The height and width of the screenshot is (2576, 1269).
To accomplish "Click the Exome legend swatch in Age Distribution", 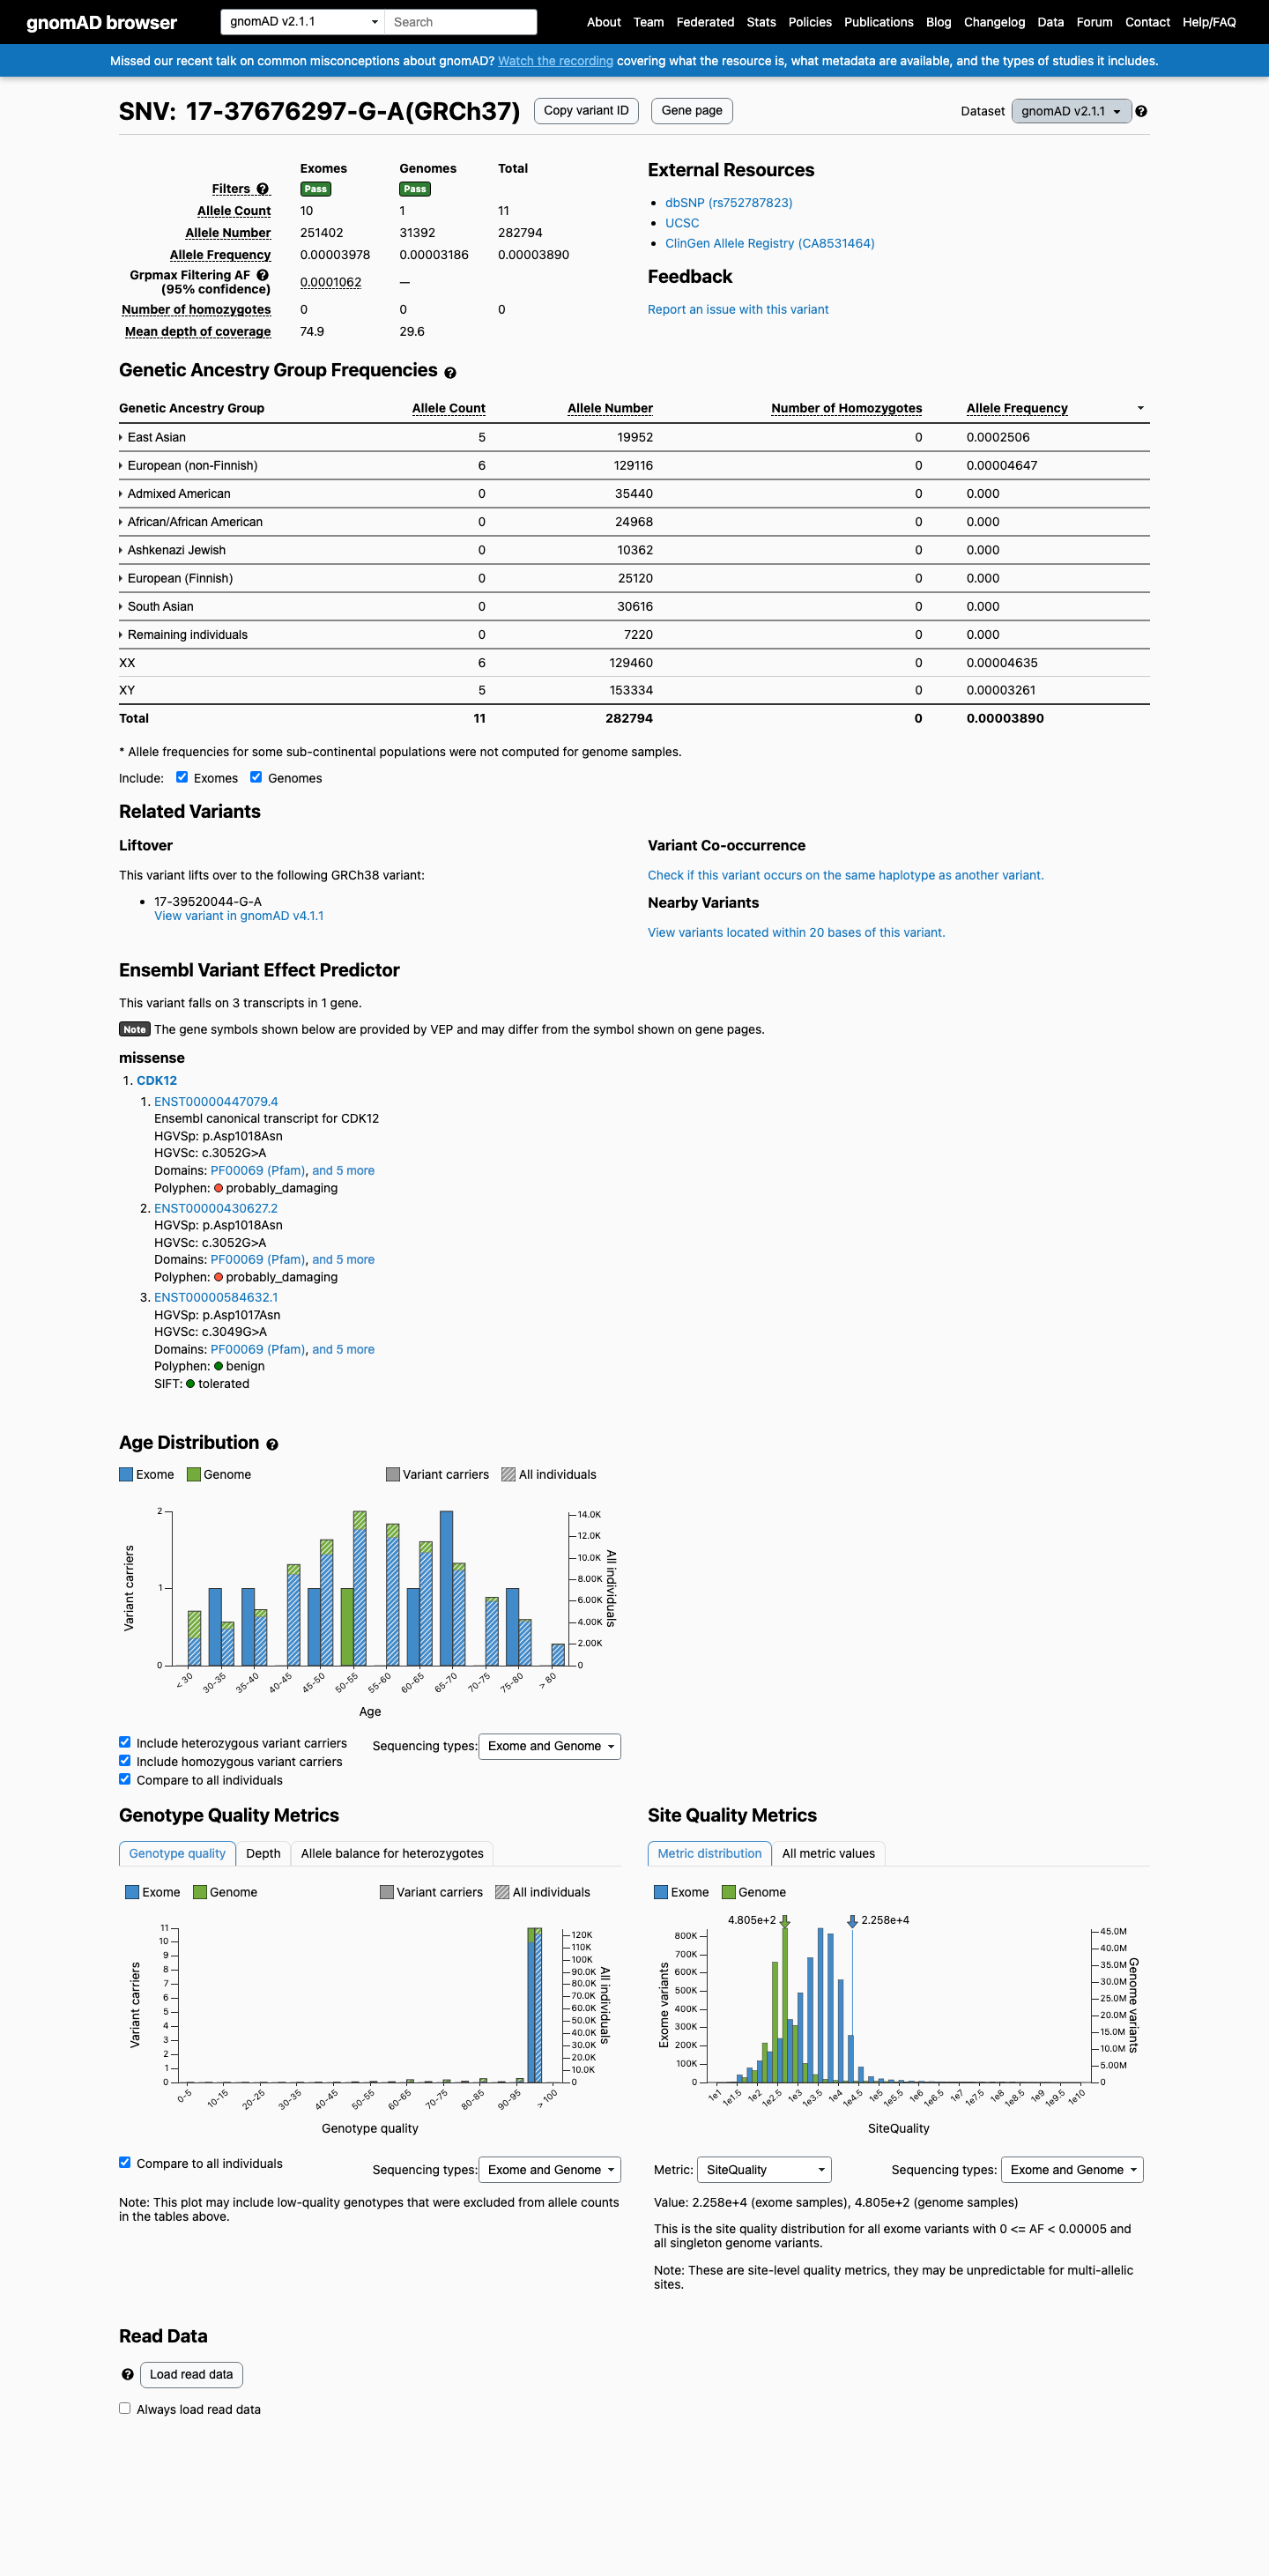I will pos(126,1474).
